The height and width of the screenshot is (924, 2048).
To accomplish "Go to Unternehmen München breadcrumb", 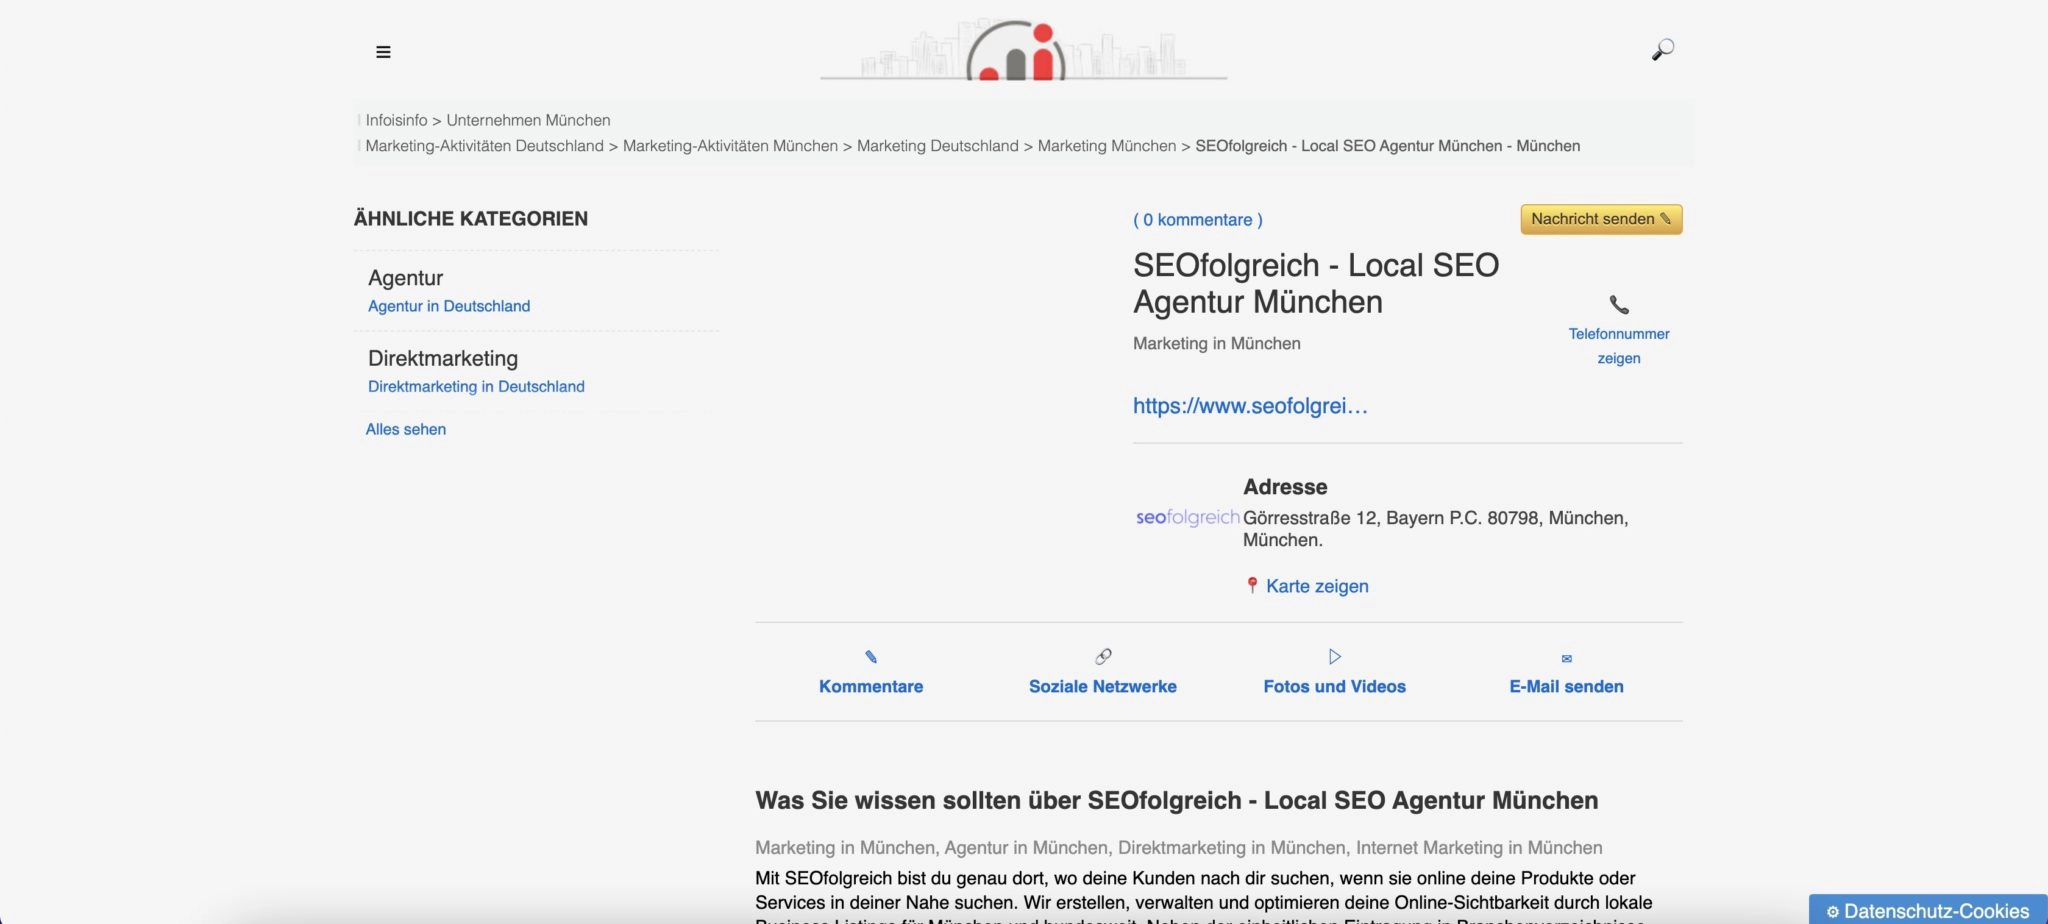I will coord(528,120).
